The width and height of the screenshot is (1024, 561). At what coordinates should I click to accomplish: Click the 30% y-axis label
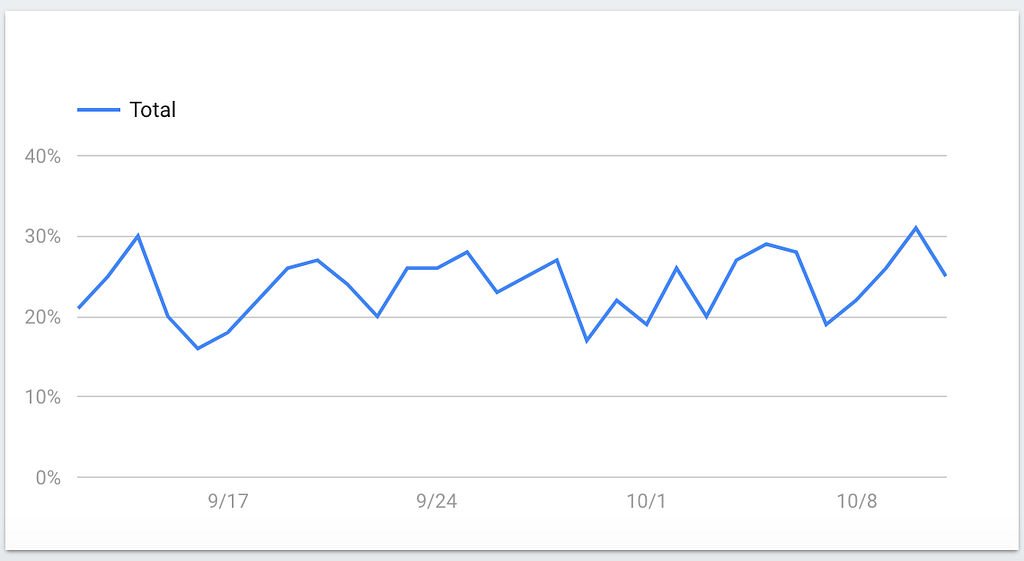point(43,237)
